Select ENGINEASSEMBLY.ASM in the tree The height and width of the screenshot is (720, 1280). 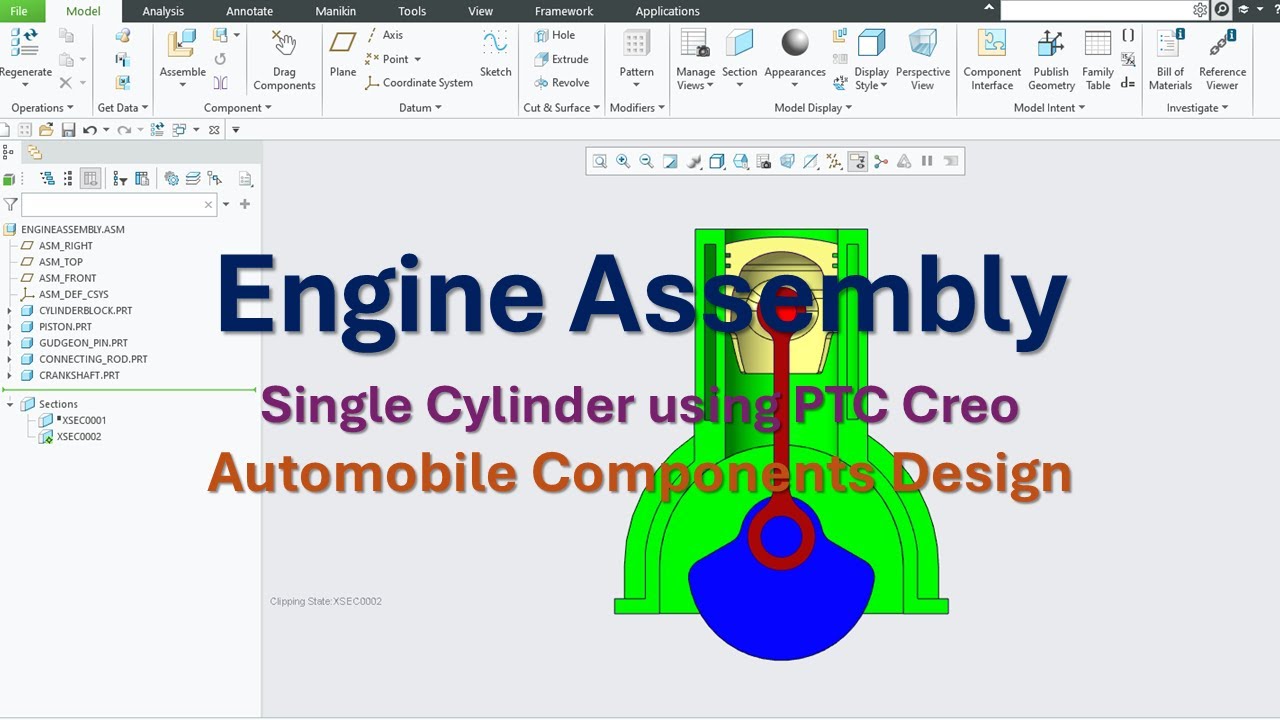73,229
